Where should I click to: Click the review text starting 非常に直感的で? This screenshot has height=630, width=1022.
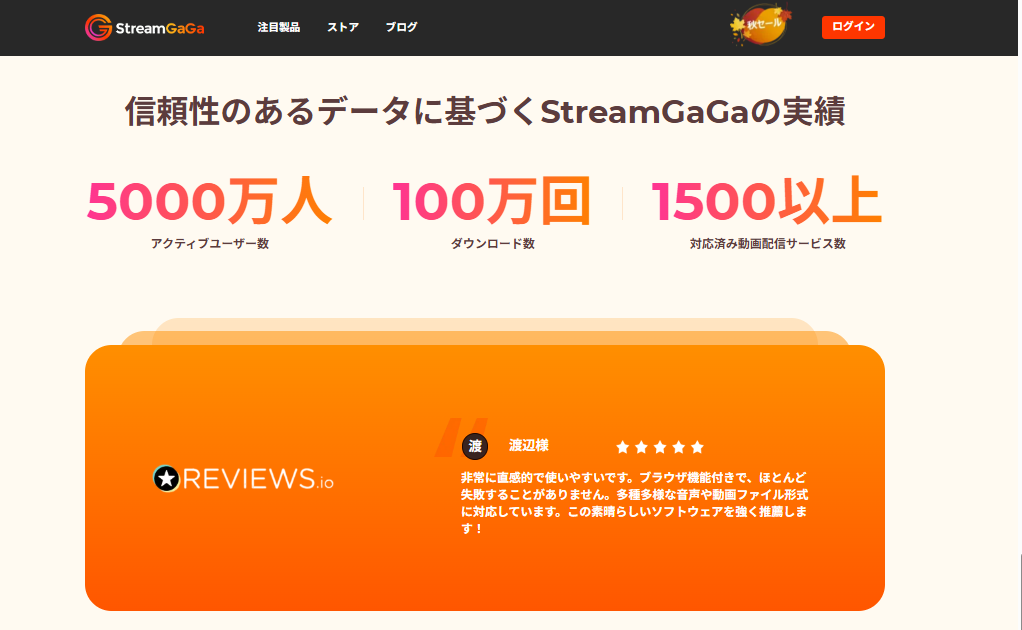634,503
